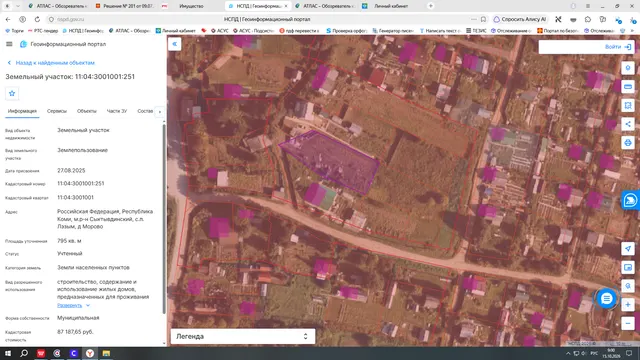Open the Информация tab
The height and width of the screenshot is (360, 640).
pos(22,111)
